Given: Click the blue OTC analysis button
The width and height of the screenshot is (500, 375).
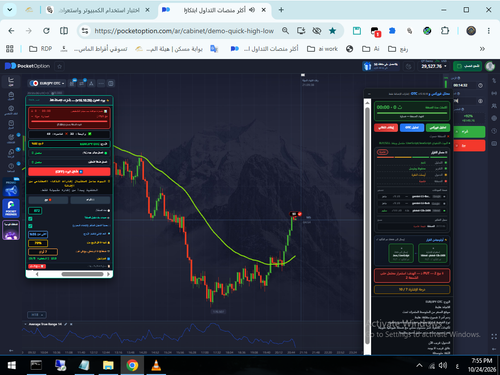Looking at the screenshot, I should (412, 128).
